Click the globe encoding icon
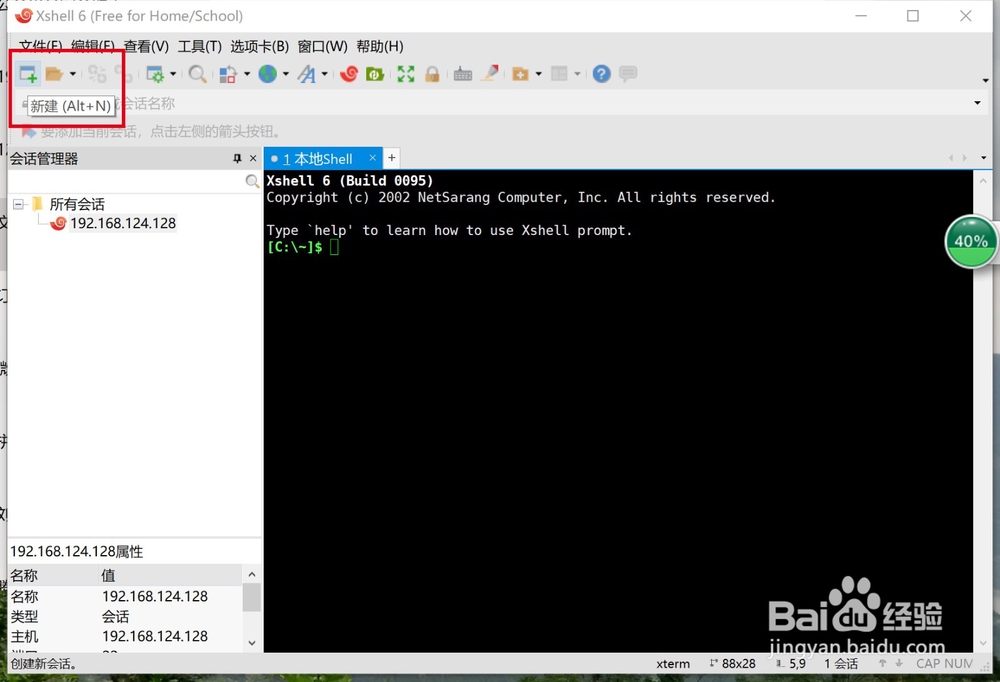Screen dimensions: 1000x682 click(267, 74)
